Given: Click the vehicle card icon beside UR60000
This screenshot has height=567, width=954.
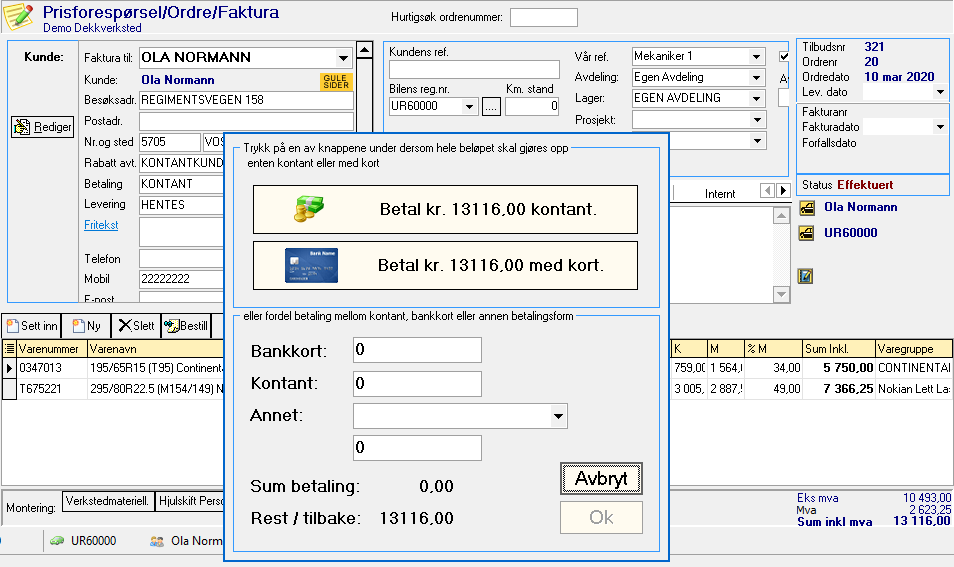Looking at the screenshot, I should point(807,233).
